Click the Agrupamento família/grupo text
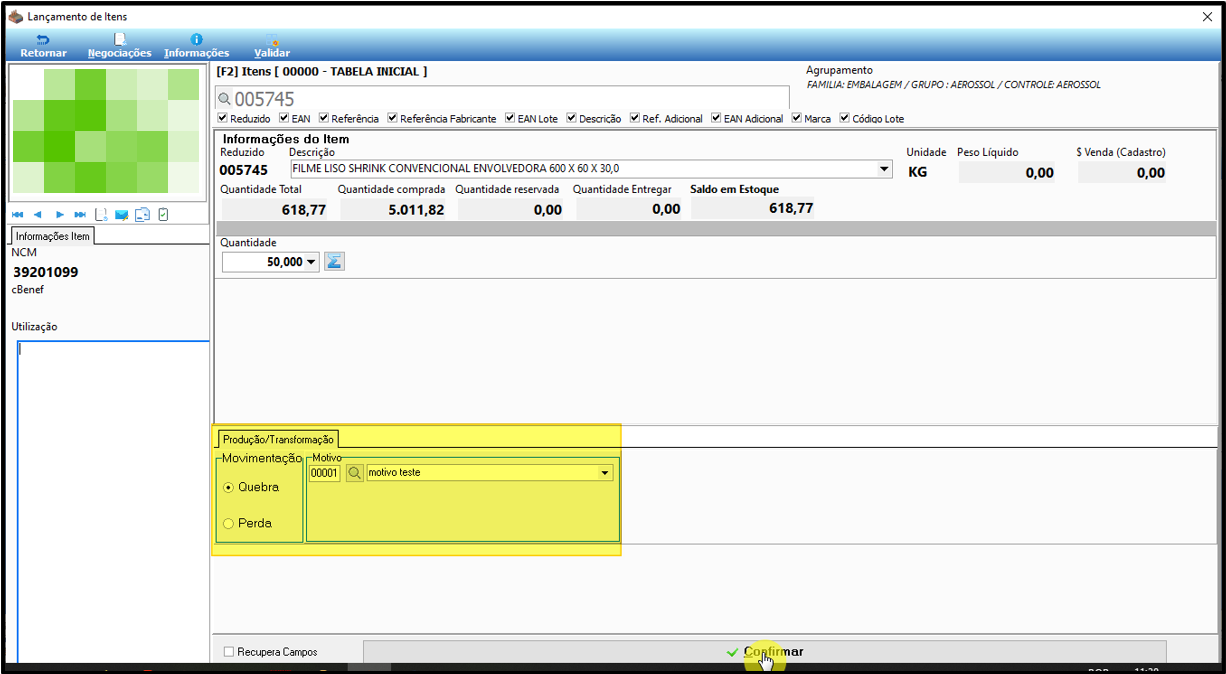 click(953, 85)
